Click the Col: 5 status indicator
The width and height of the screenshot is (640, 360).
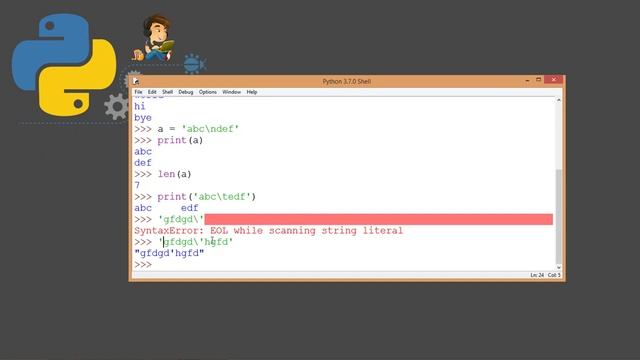click(x=554, y=275)
